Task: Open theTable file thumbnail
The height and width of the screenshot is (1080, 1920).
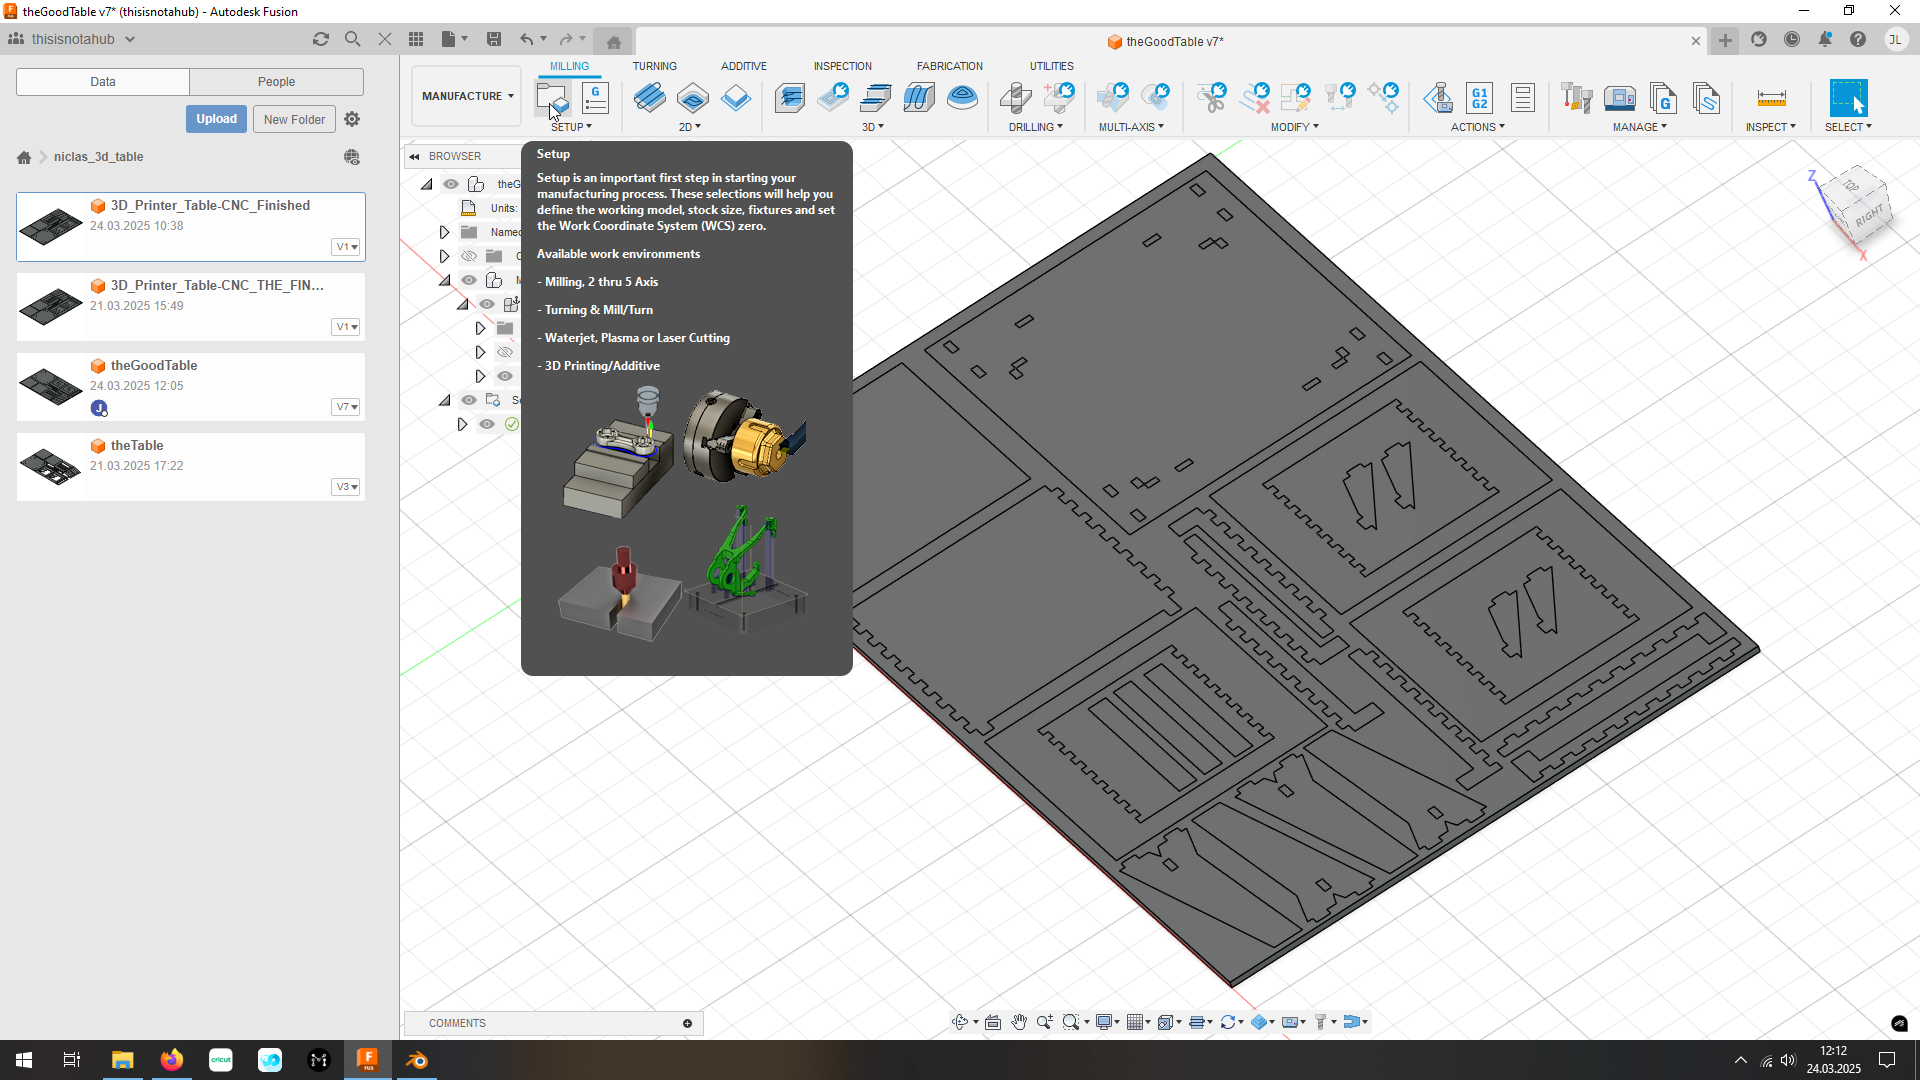Action: click(x=51, y=466)
